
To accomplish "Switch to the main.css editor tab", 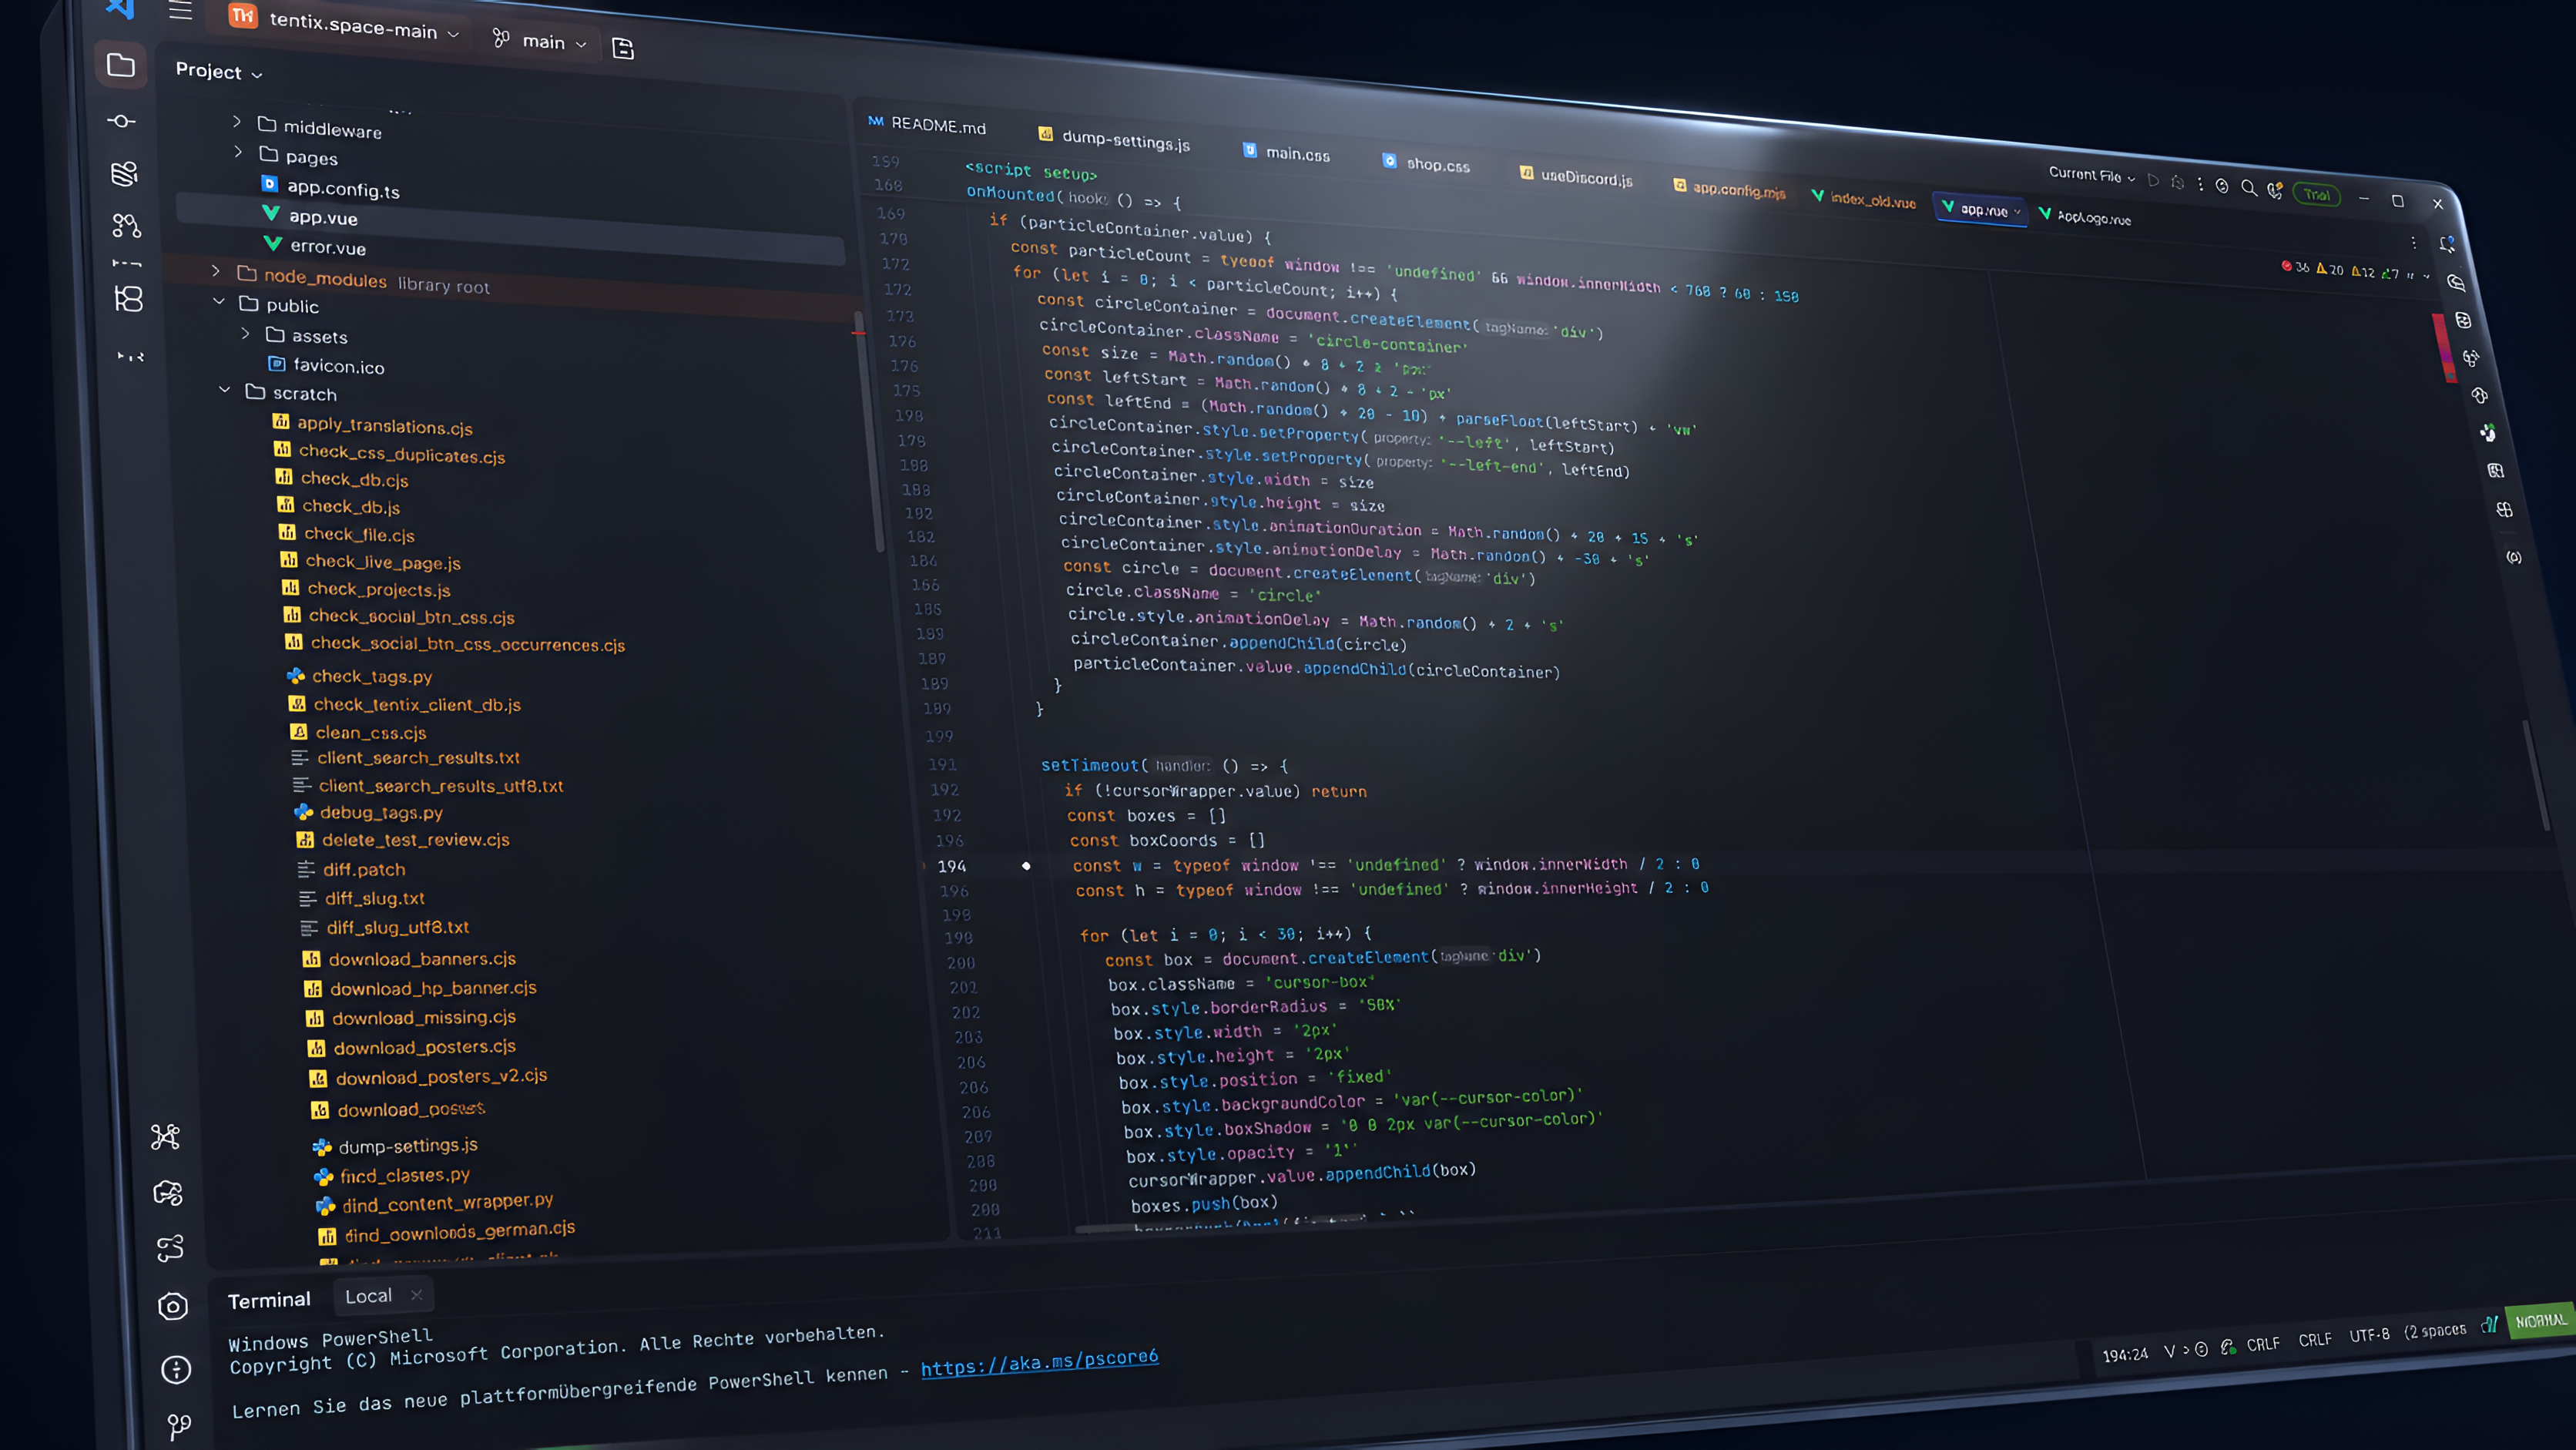I will click(x=1286, y=152).
